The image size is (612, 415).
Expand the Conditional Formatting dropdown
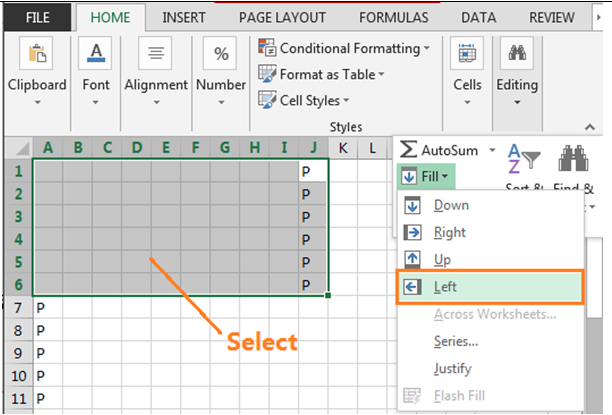tap(343, 48)
